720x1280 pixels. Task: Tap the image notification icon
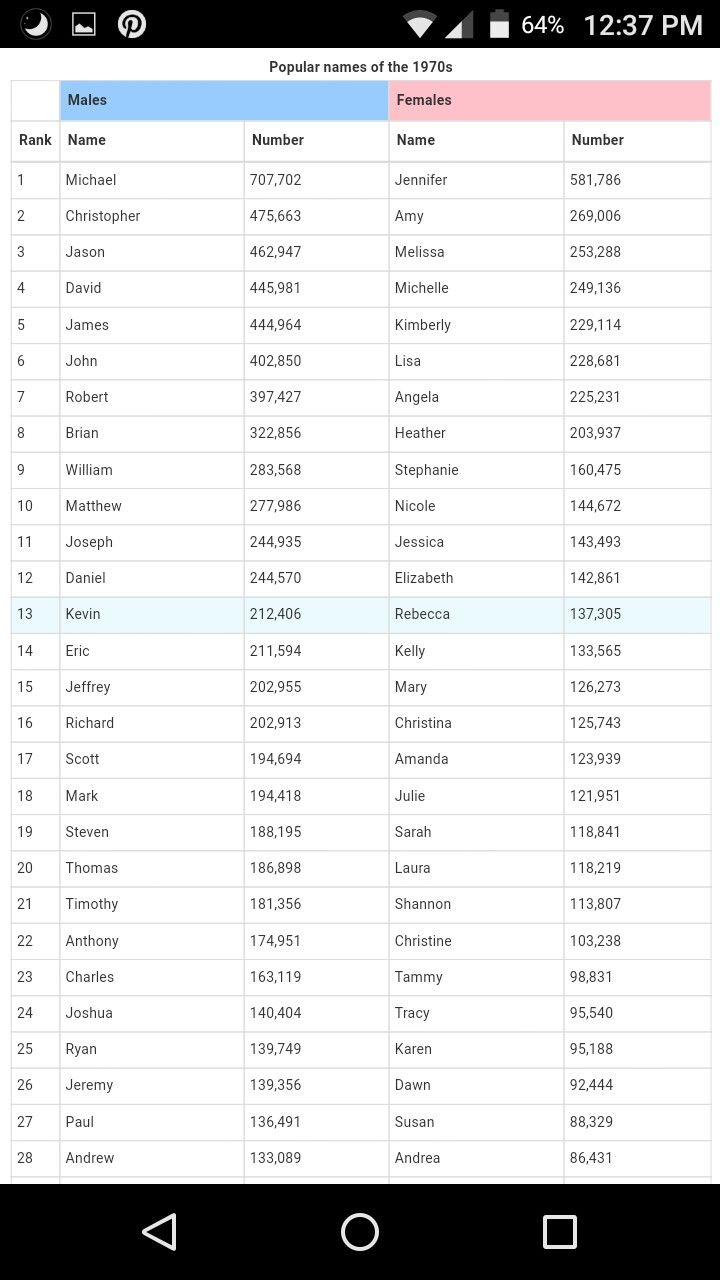pos(84,25)
